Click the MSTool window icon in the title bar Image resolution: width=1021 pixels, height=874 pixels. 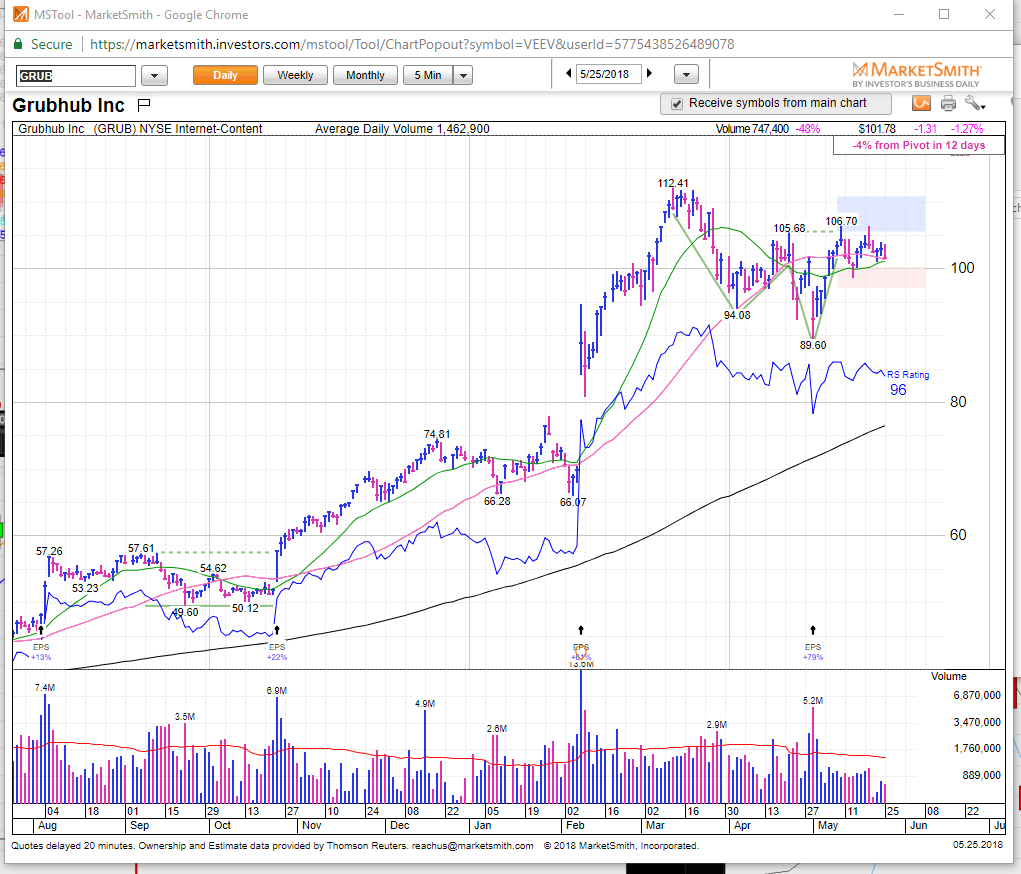21,14
